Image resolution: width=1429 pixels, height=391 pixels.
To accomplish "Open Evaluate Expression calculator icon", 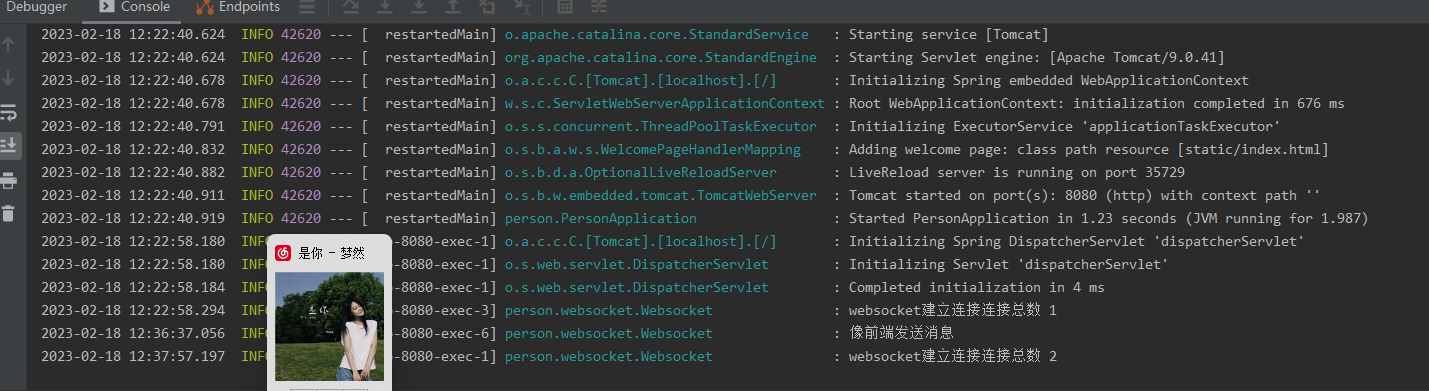I will tap(564, 6).
